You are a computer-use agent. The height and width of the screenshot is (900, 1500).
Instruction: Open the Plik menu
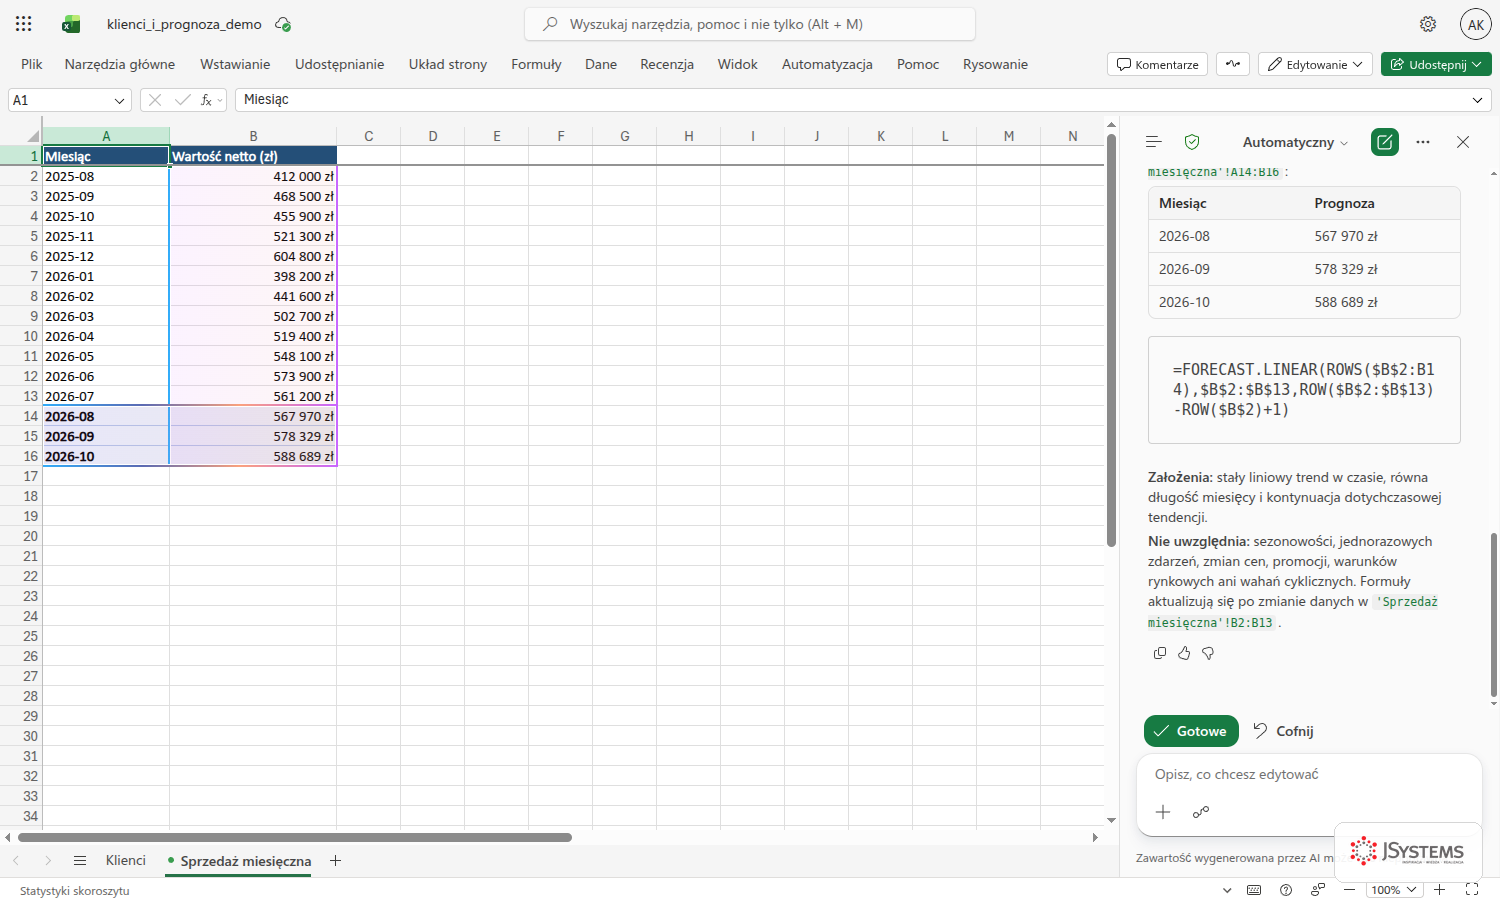point(32,64)
